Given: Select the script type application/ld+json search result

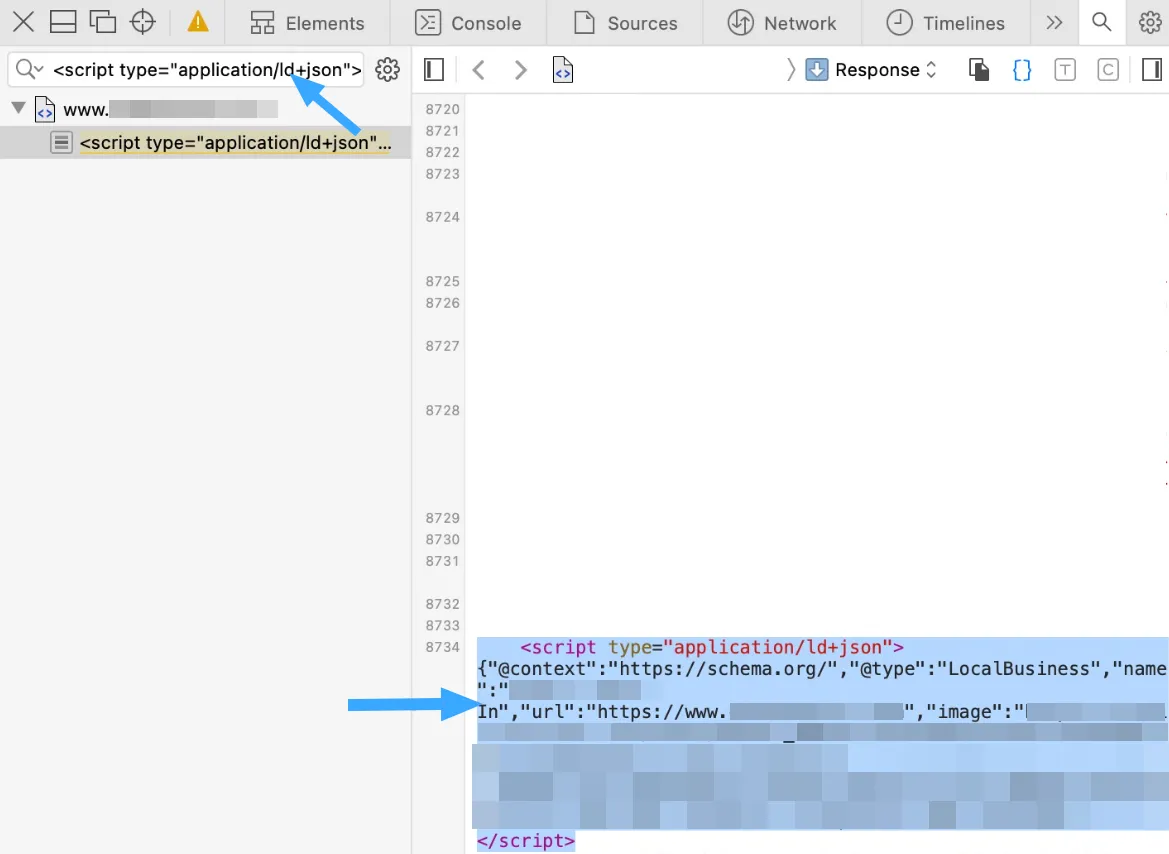Looking at the screenshot, I should (x=205, y=142).
